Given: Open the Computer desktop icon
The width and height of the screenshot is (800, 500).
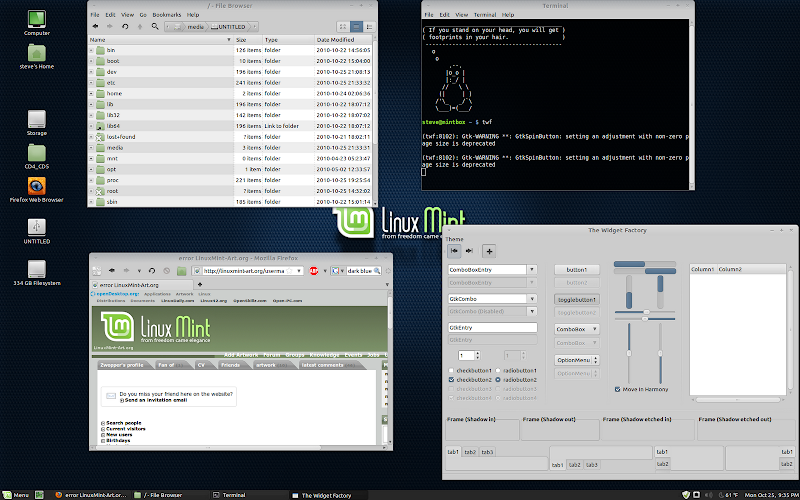Looking at the screenshot, I should coord(37,19).
